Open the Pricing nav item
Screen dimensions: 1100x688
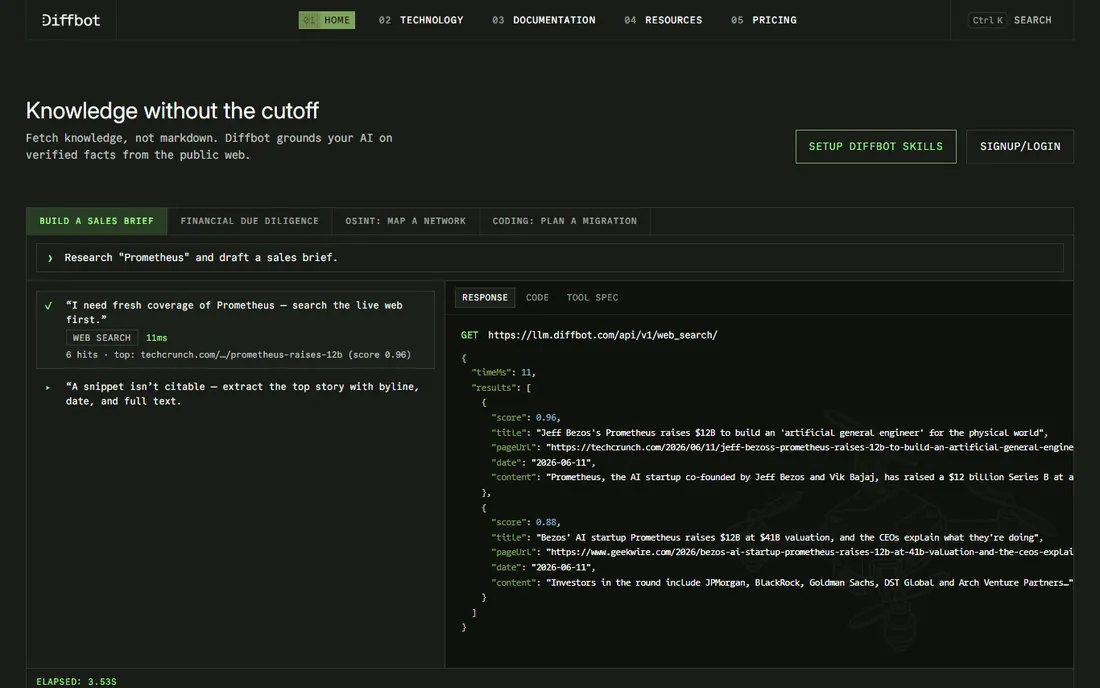point(763,20)
